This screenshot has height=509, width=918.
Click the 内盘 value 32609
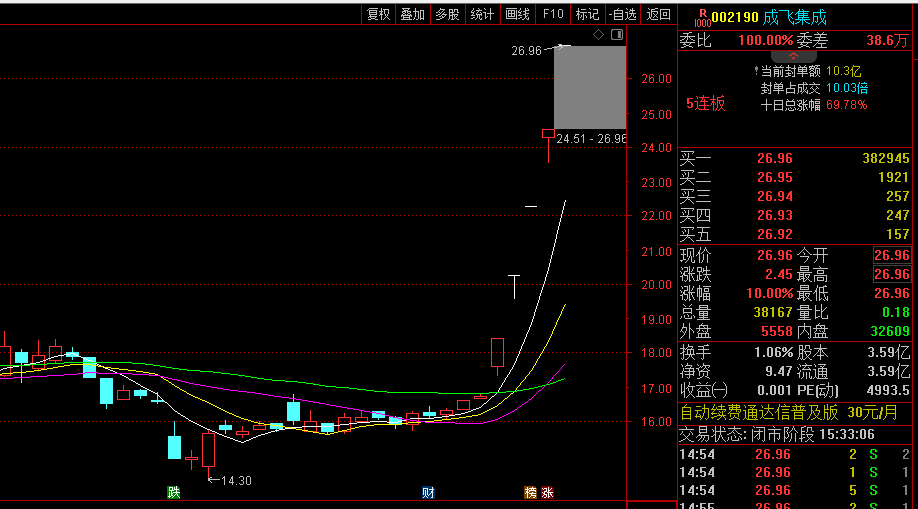(890, 332)
